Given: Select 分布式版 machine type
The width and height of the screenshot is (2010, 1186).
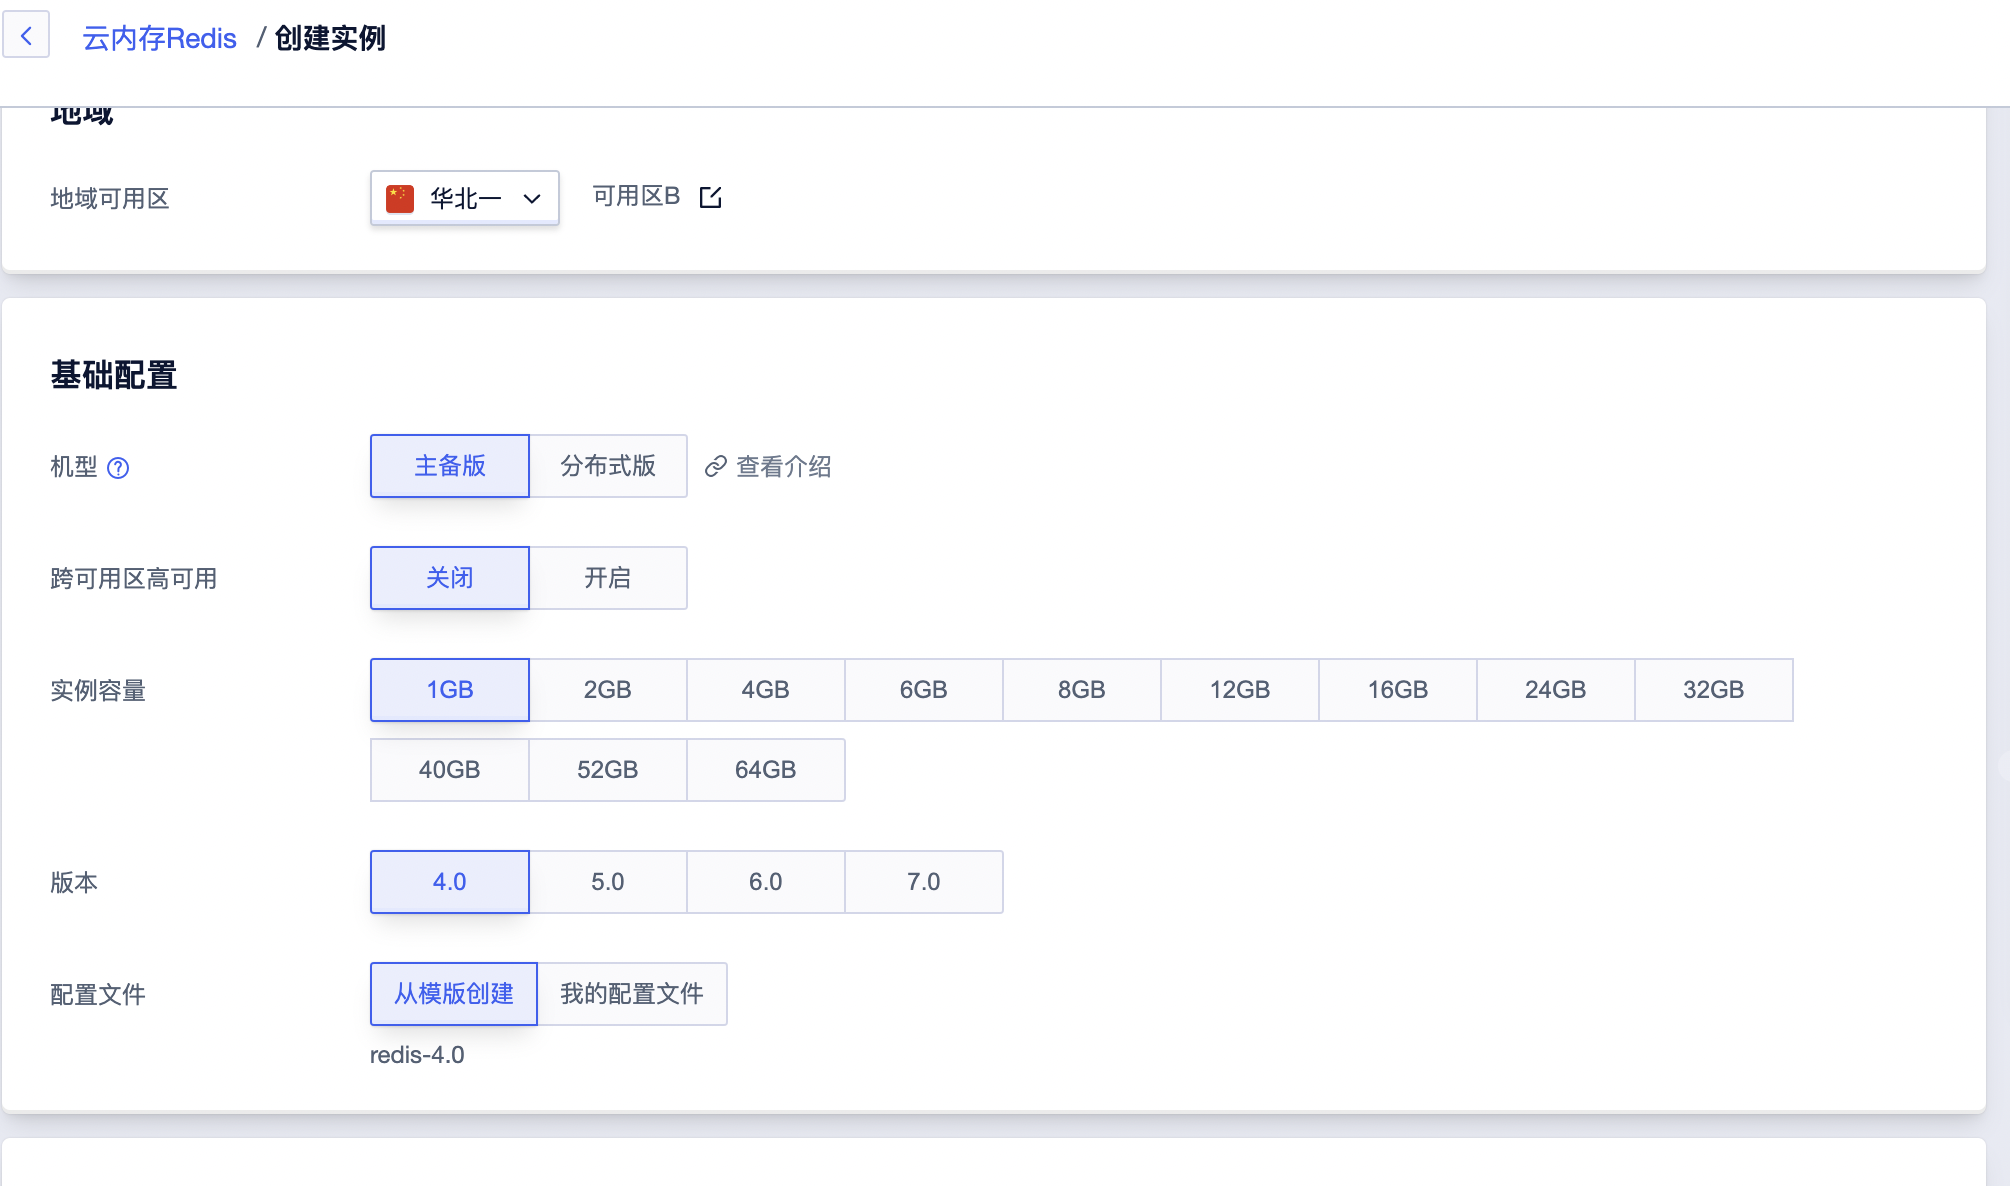Looking at the screenshot, I should (x=607, y=466).
